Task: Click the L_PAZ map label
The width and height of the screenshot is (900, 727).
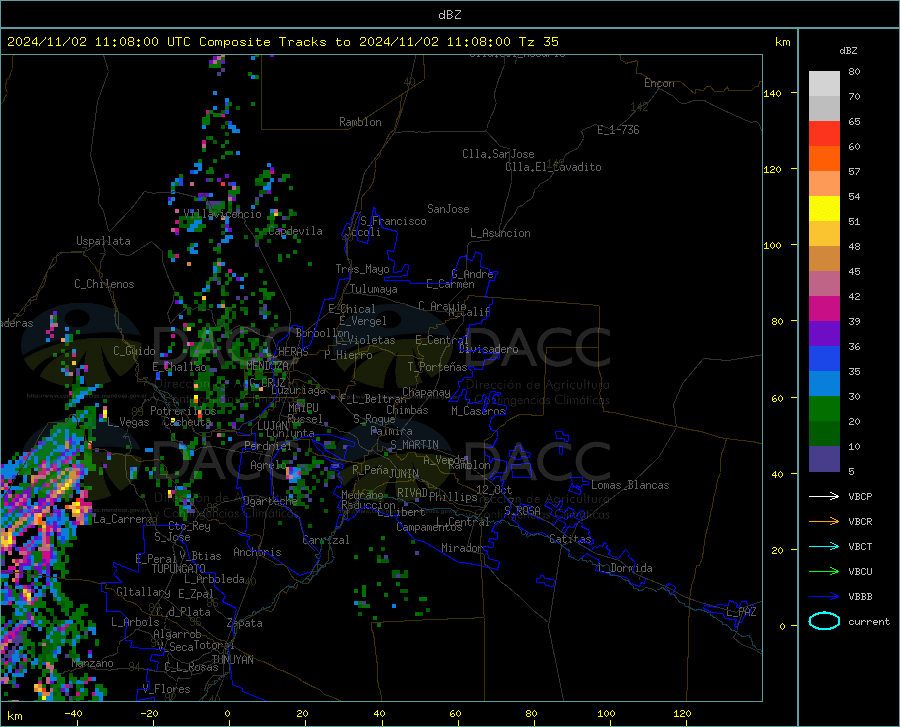Action: coord(741,612)
